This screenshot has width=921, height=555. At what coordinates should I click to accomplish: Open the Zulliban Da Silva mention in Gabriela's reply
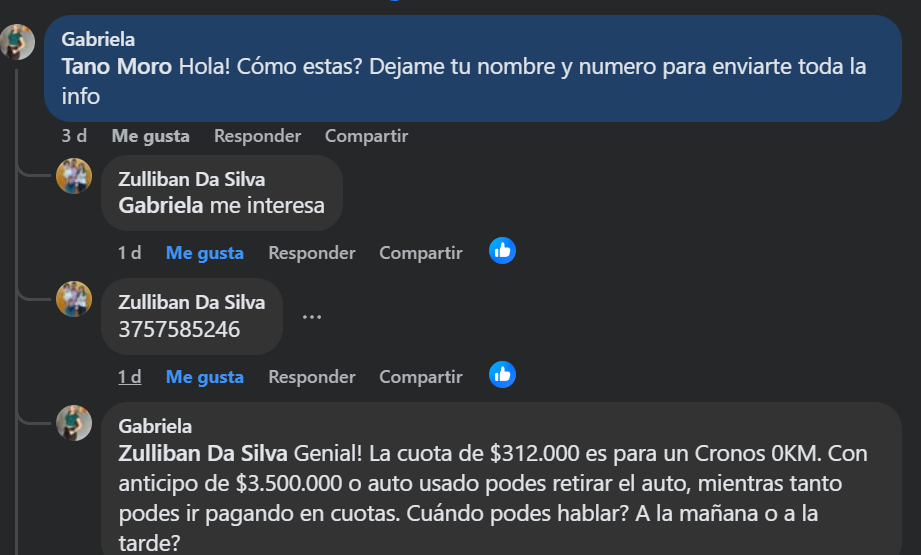click(x=202, y=454)
